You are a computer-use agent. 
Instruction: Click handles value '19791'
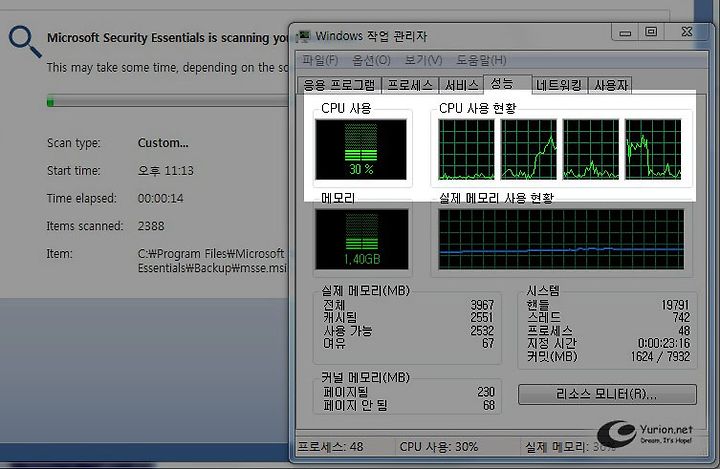(x=675, y=305)
